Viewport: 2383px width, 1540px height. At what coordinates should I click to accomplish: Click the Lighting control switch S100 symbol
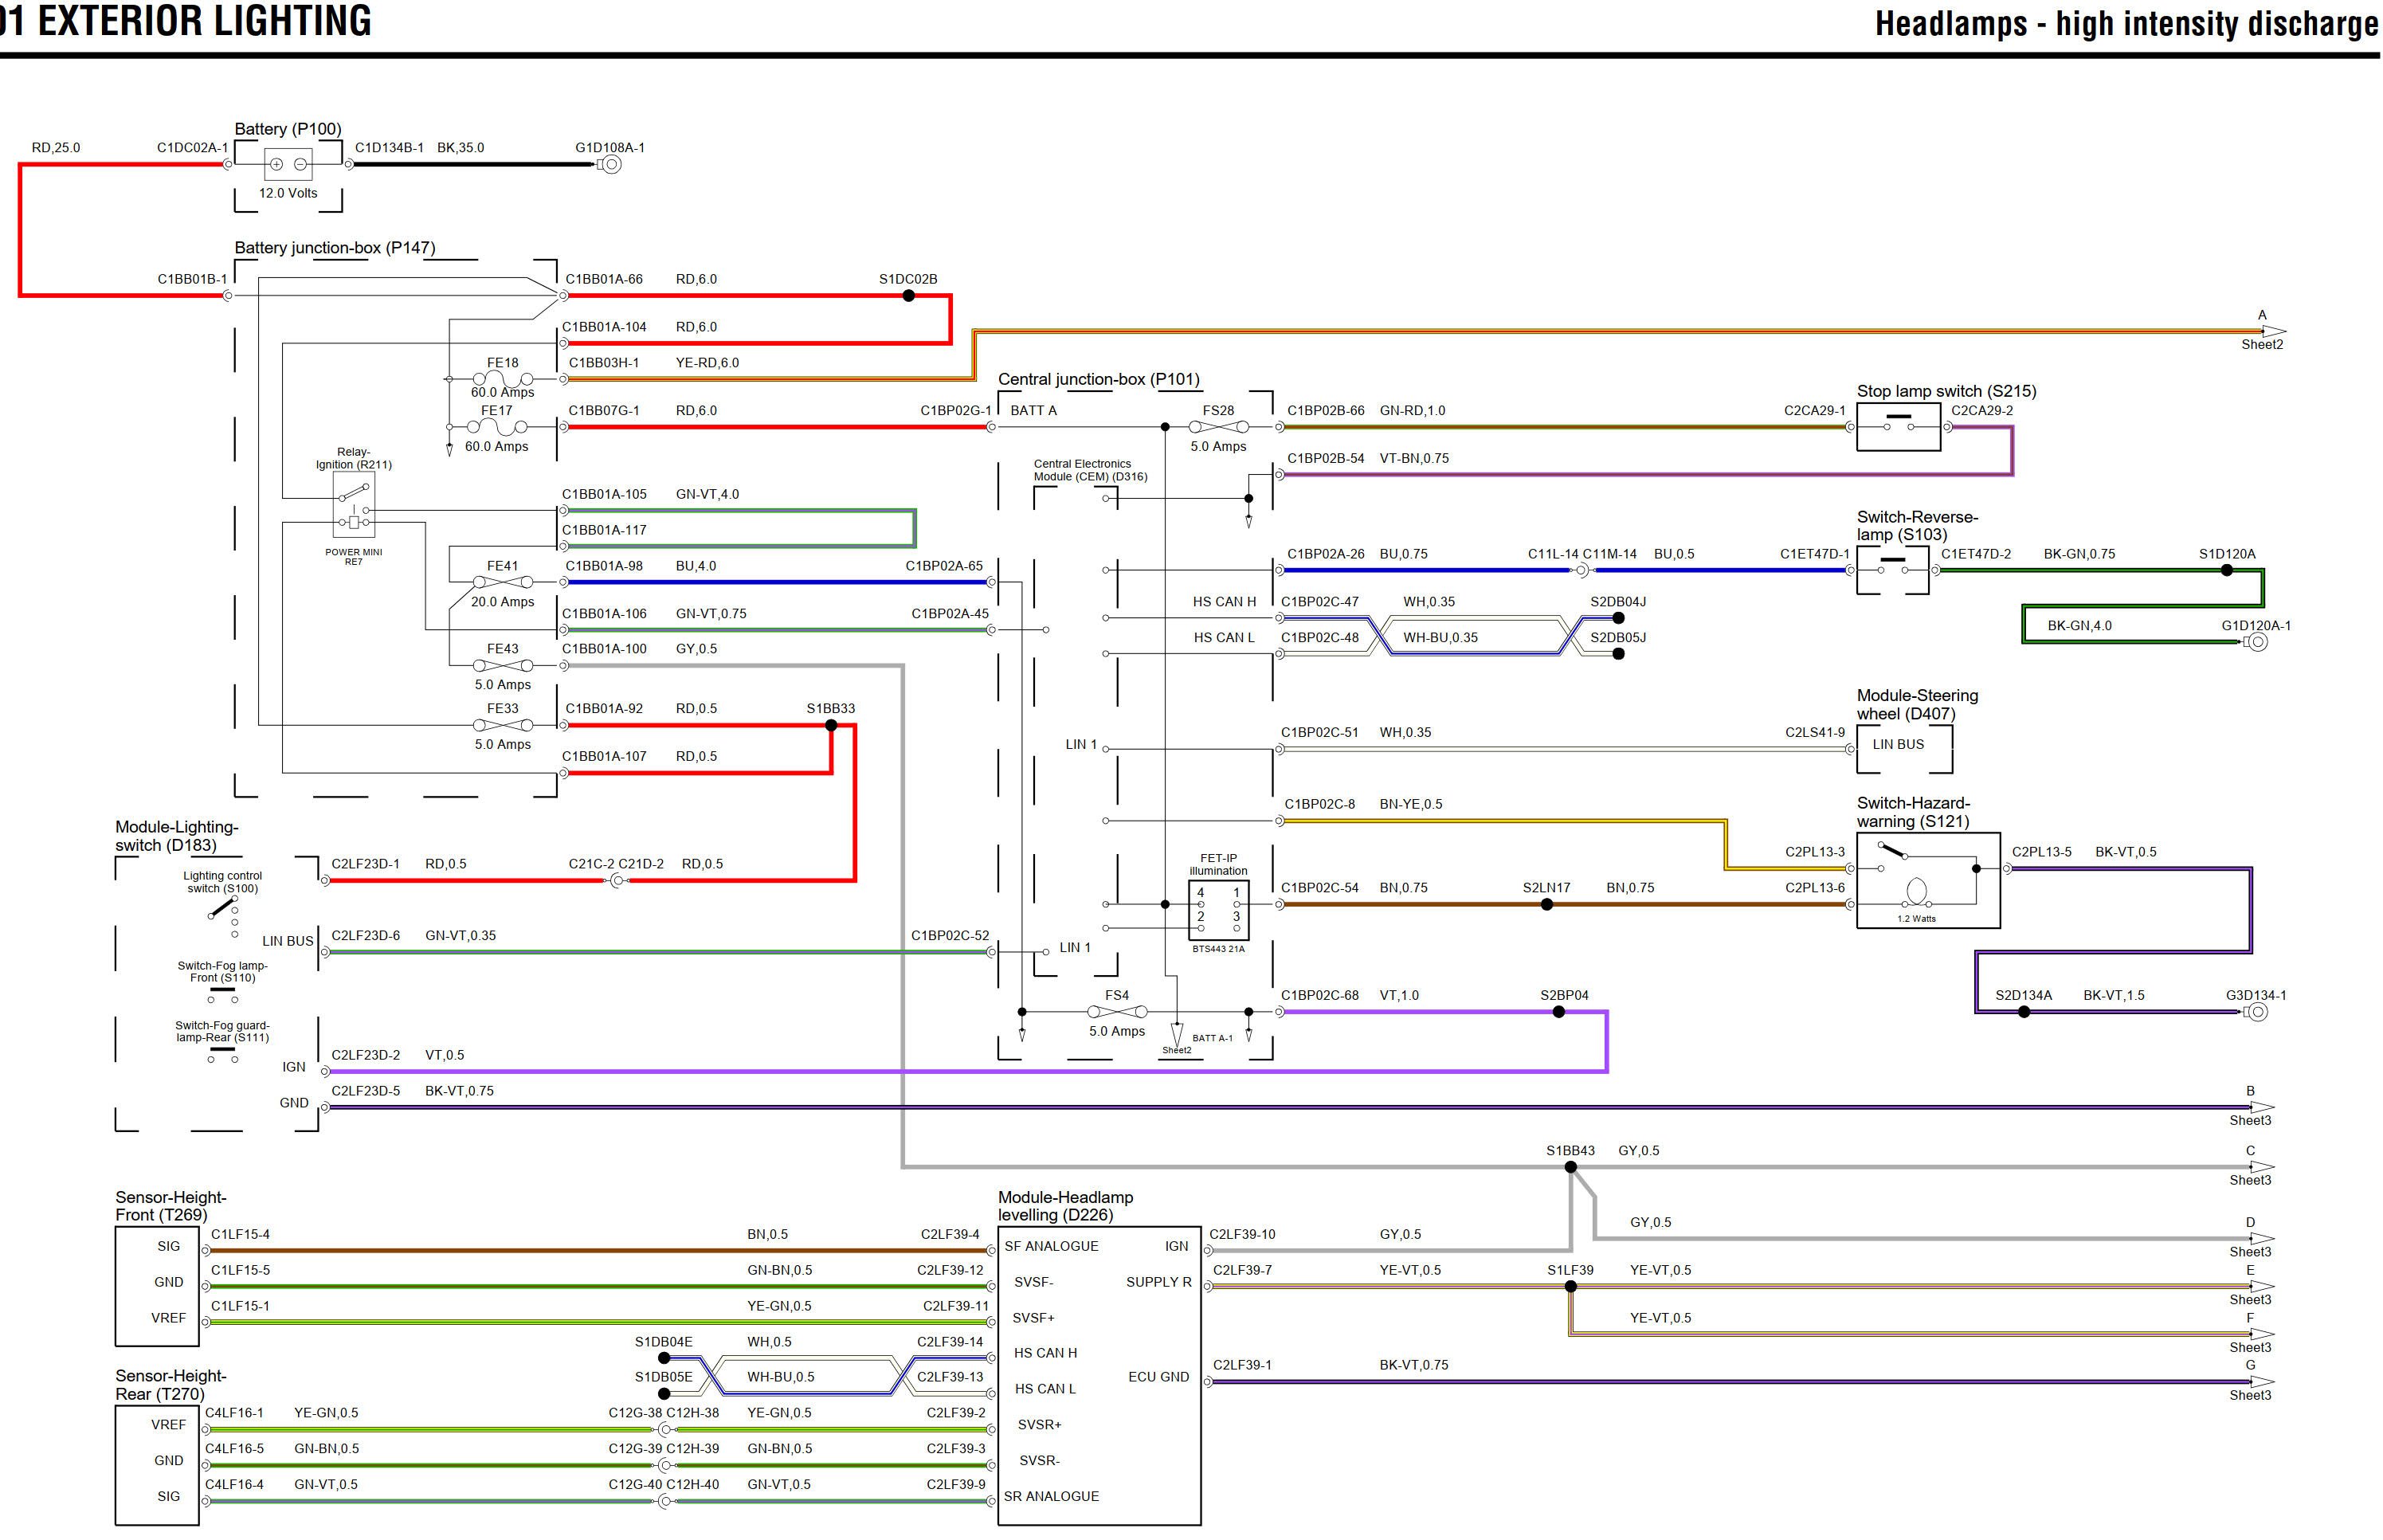(x=223, y=909)
